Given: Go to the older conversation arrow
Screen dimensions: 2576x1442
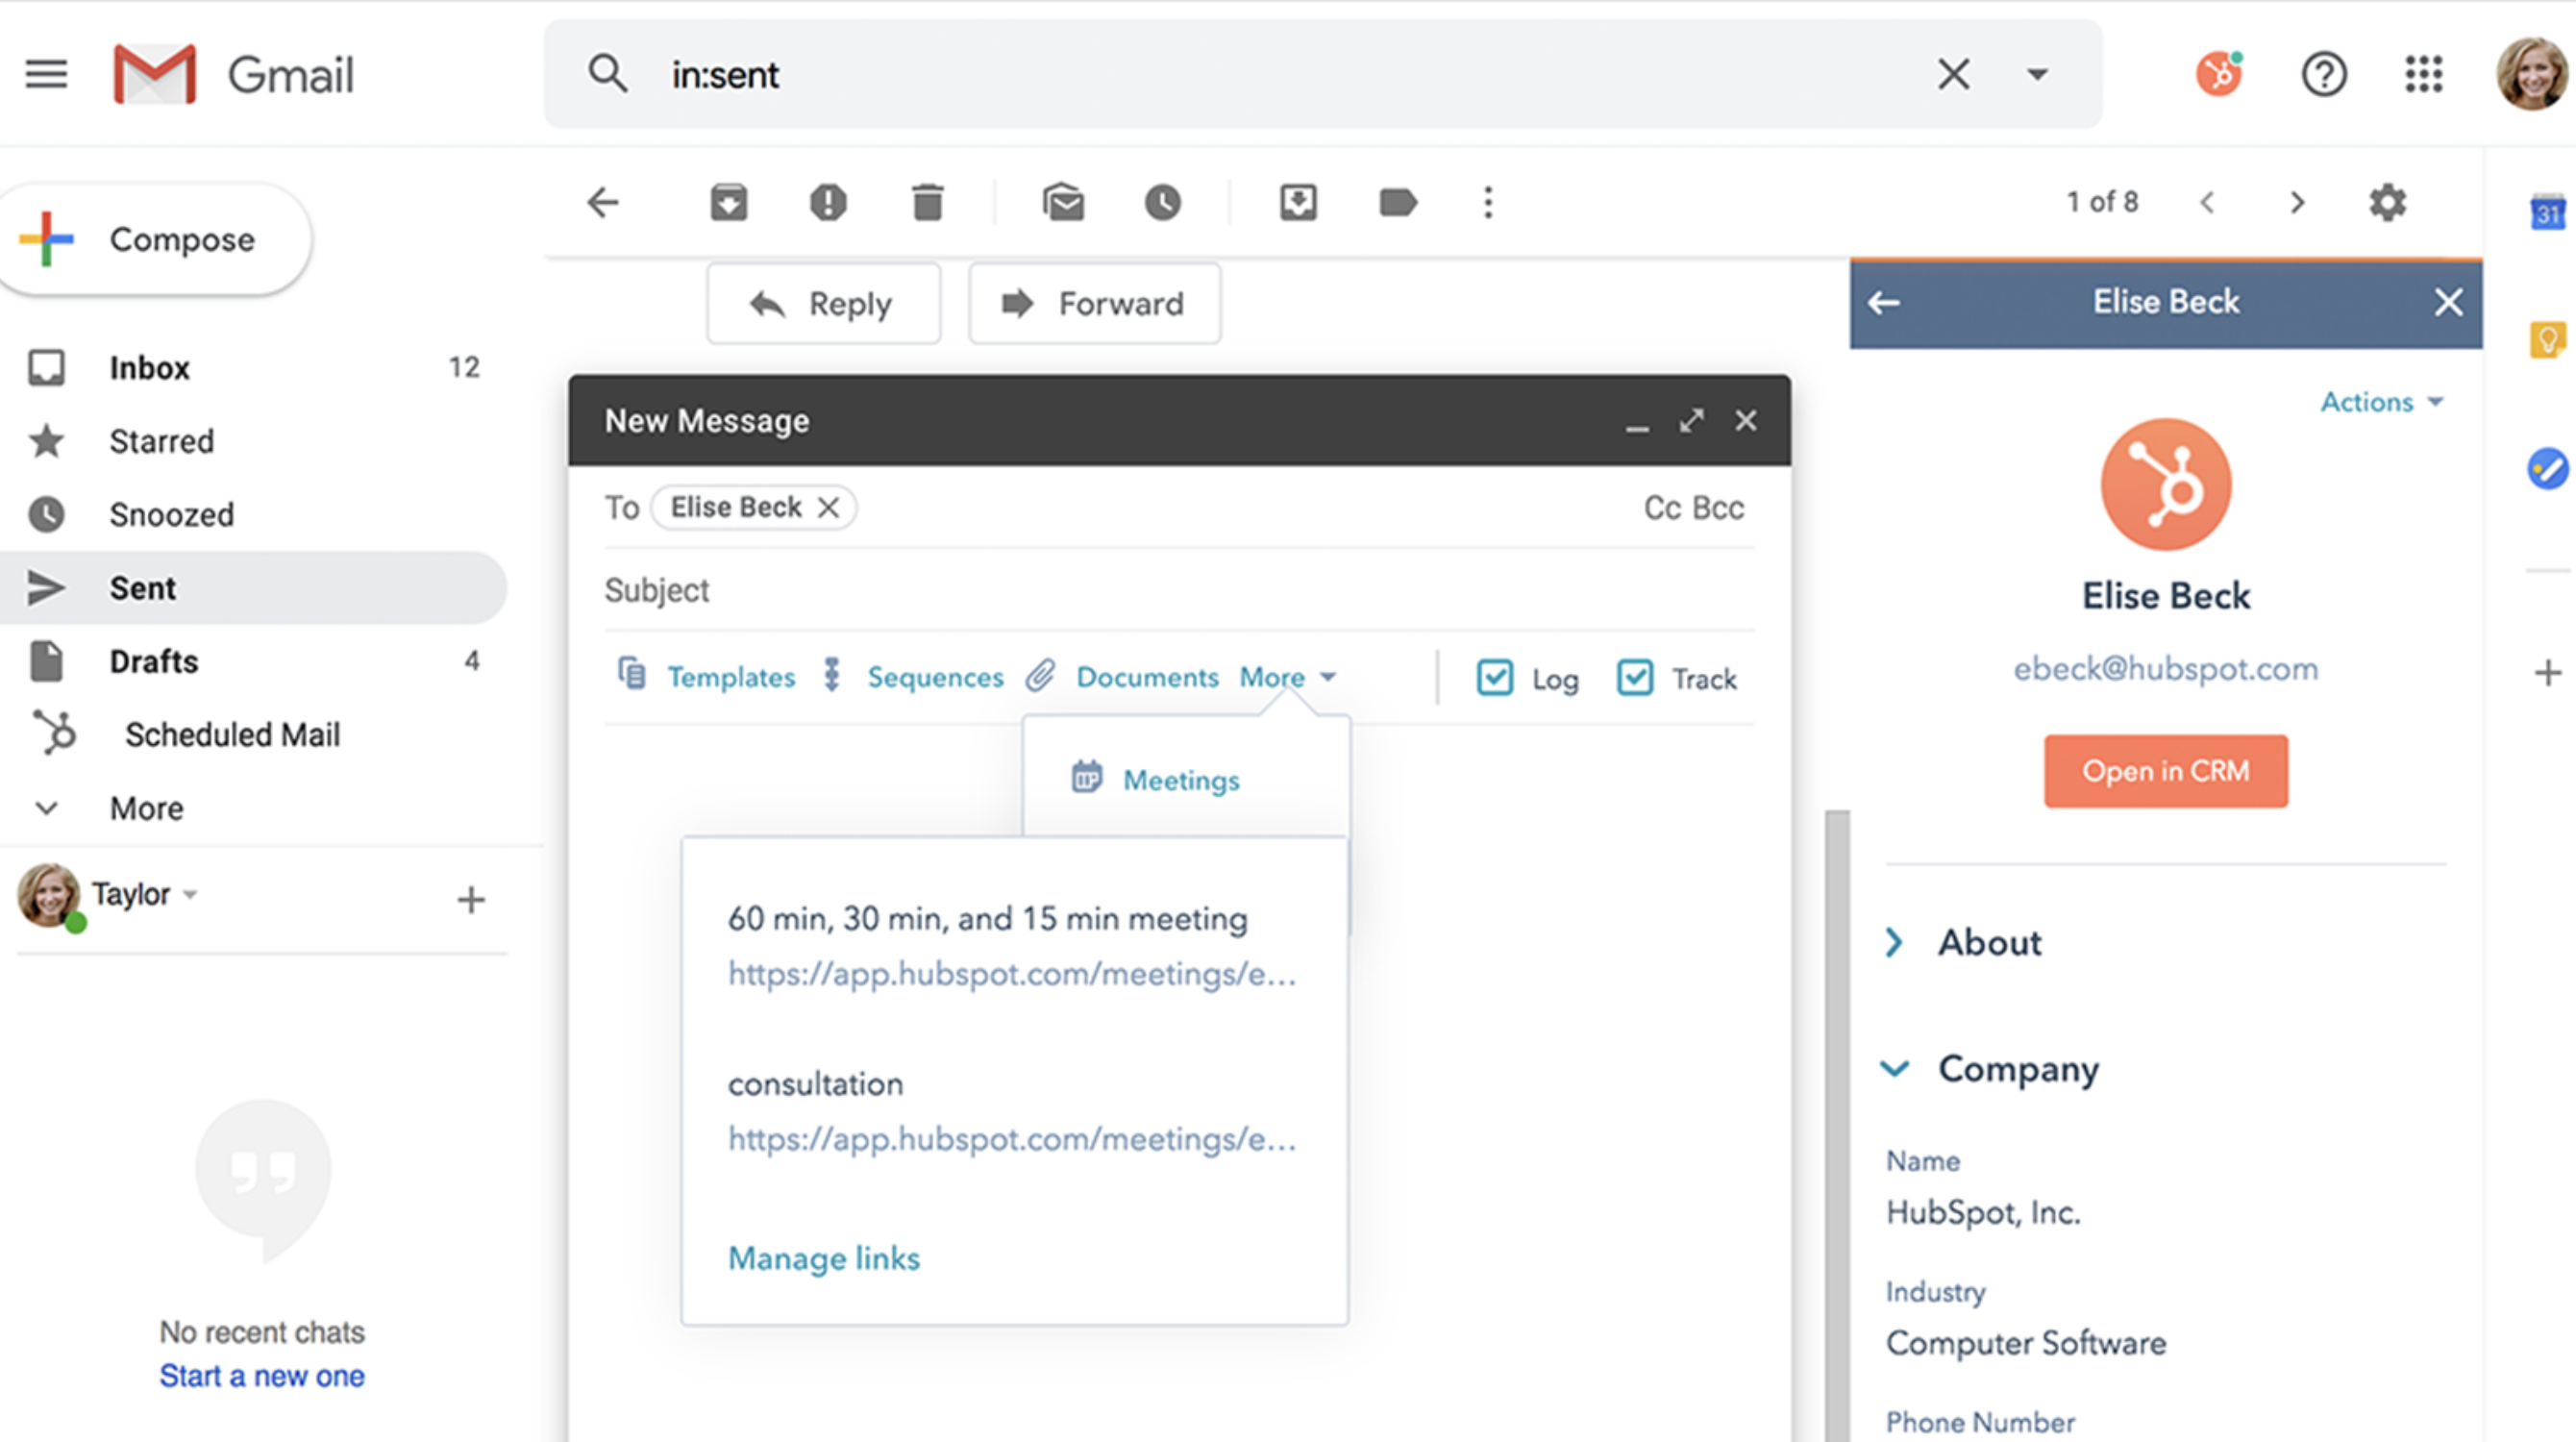Looking at the screenshot, I should pyautogui.click(x=2297, y=203).
